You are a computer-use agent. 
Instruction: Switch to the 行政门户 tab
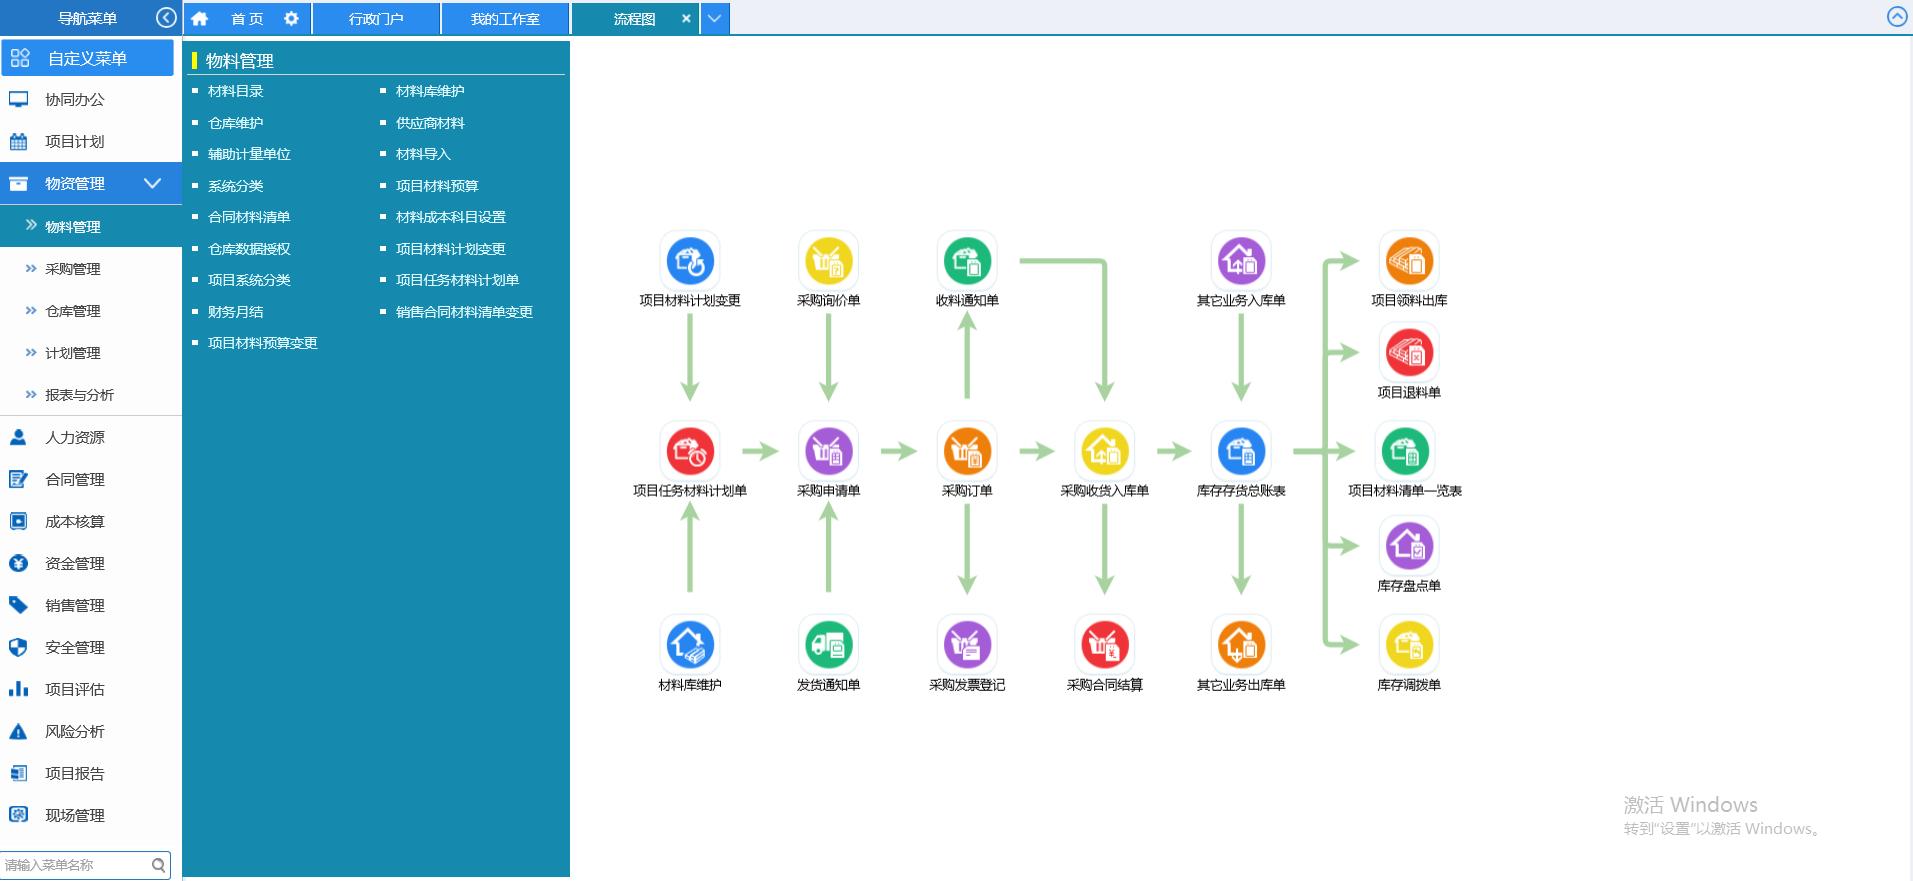click(x=376, y=19)
